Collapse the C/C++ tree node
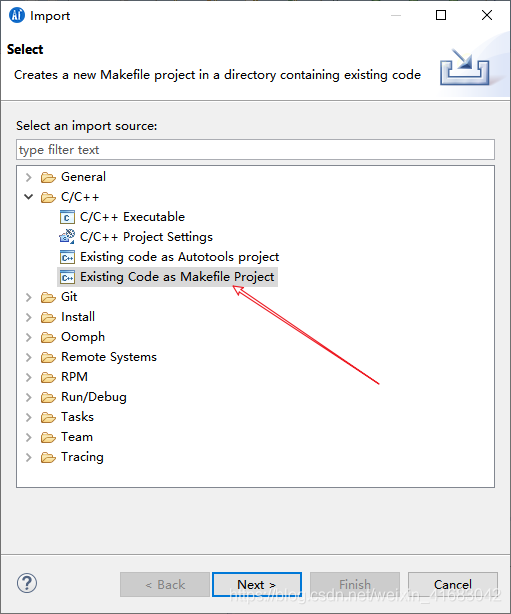This screenshot has height=614, width=511. 29,197
